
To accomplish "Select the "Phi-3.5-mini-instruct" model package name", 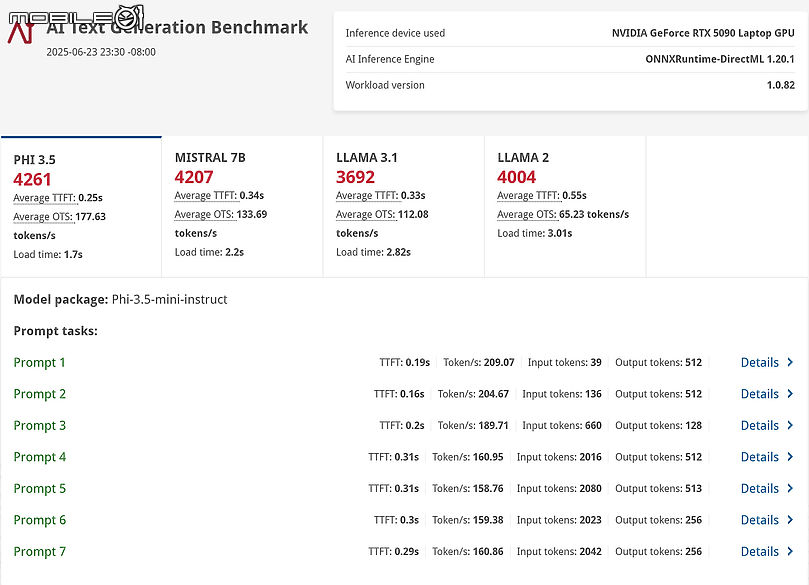I will coord(170,300).
